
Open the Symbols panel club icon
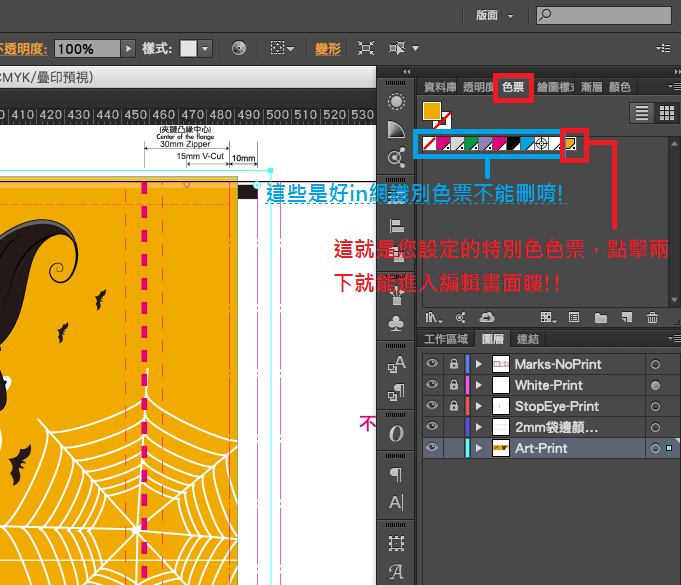pos(396,323)
